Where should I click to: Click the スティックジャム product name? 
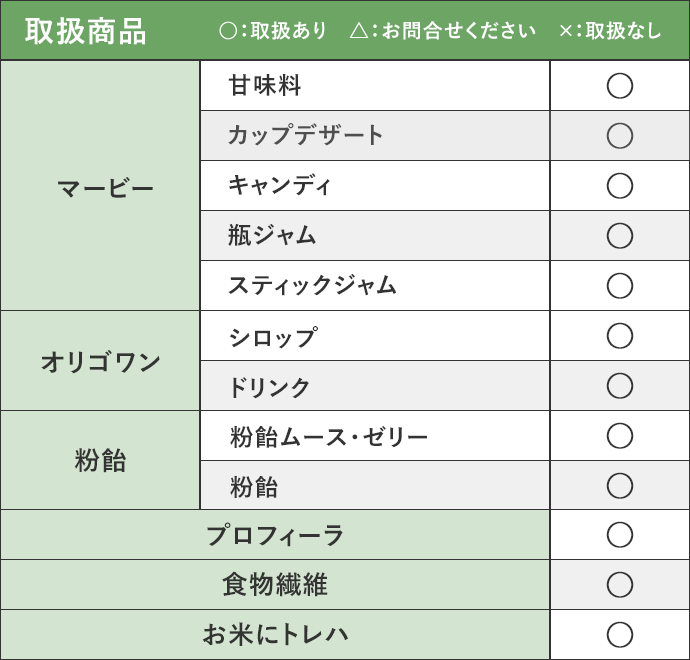(x=312, y=285)
